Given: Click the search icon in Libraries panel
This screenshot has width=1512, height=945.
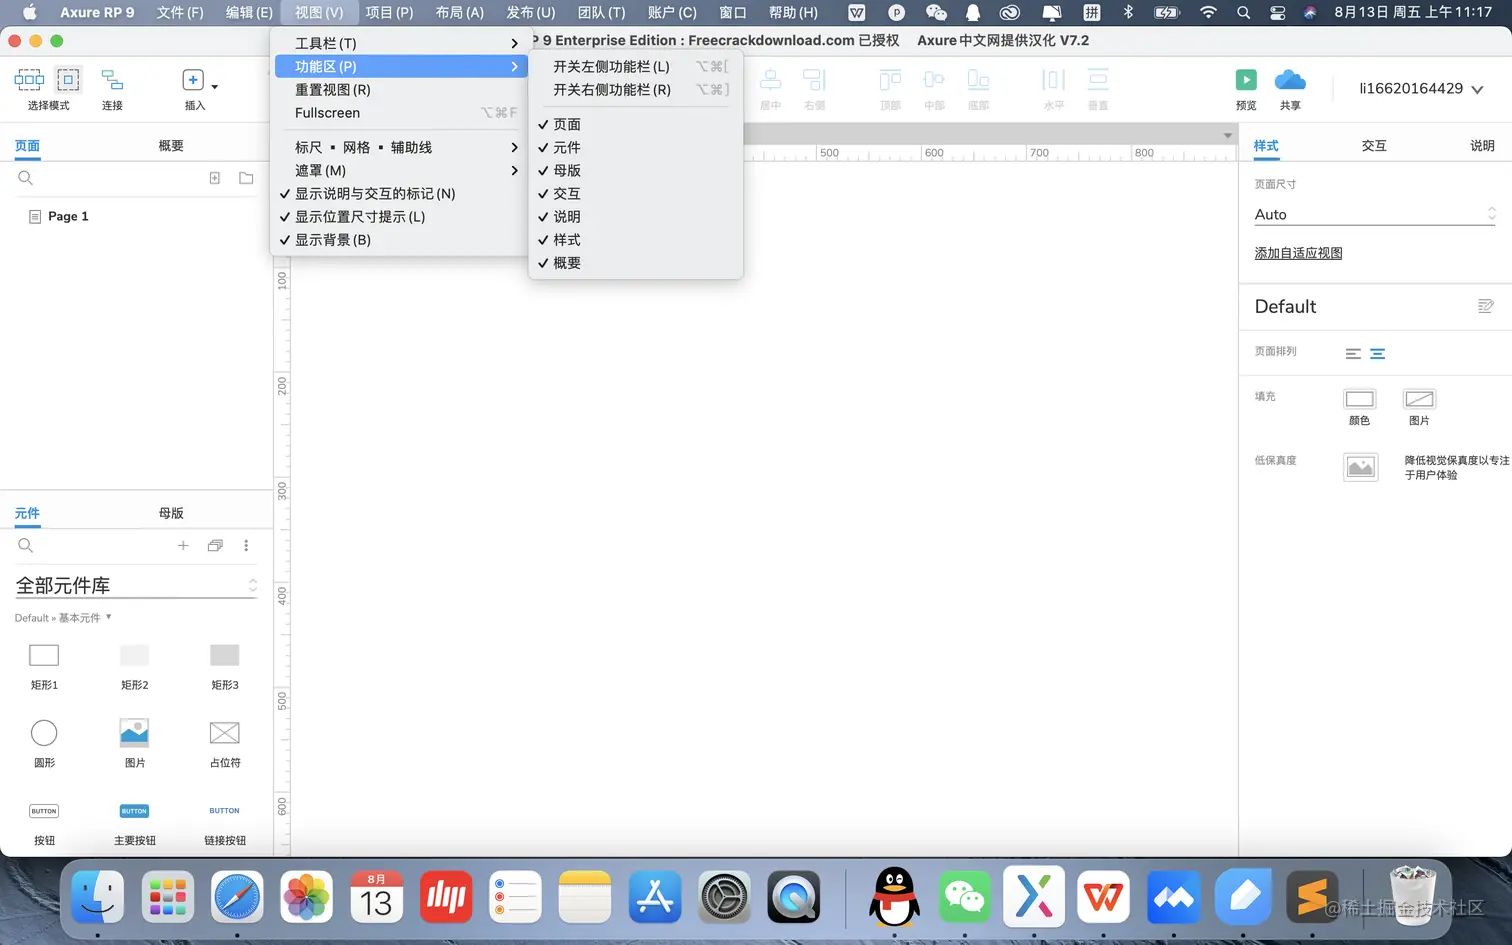Looking at the screenshot, I should (x=26, y=546).
